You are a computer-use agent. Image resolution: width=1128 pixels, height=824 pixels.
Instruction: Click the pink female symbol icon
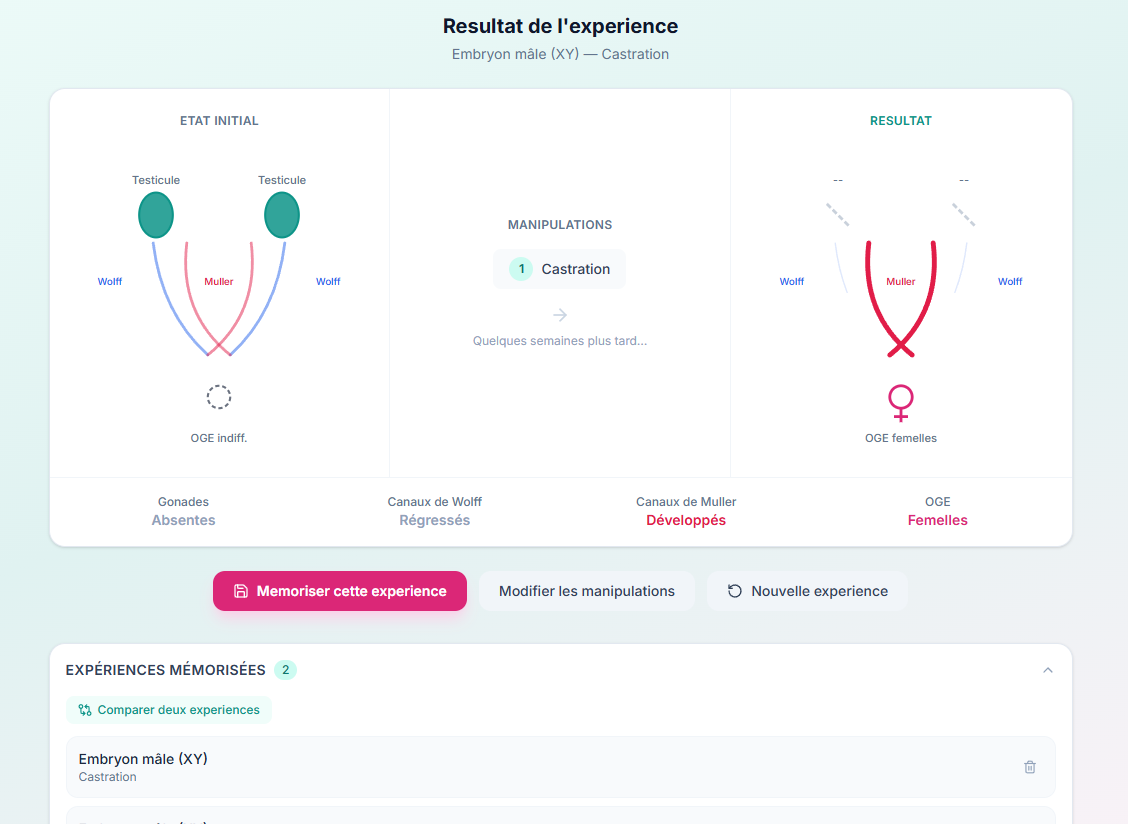901,403
